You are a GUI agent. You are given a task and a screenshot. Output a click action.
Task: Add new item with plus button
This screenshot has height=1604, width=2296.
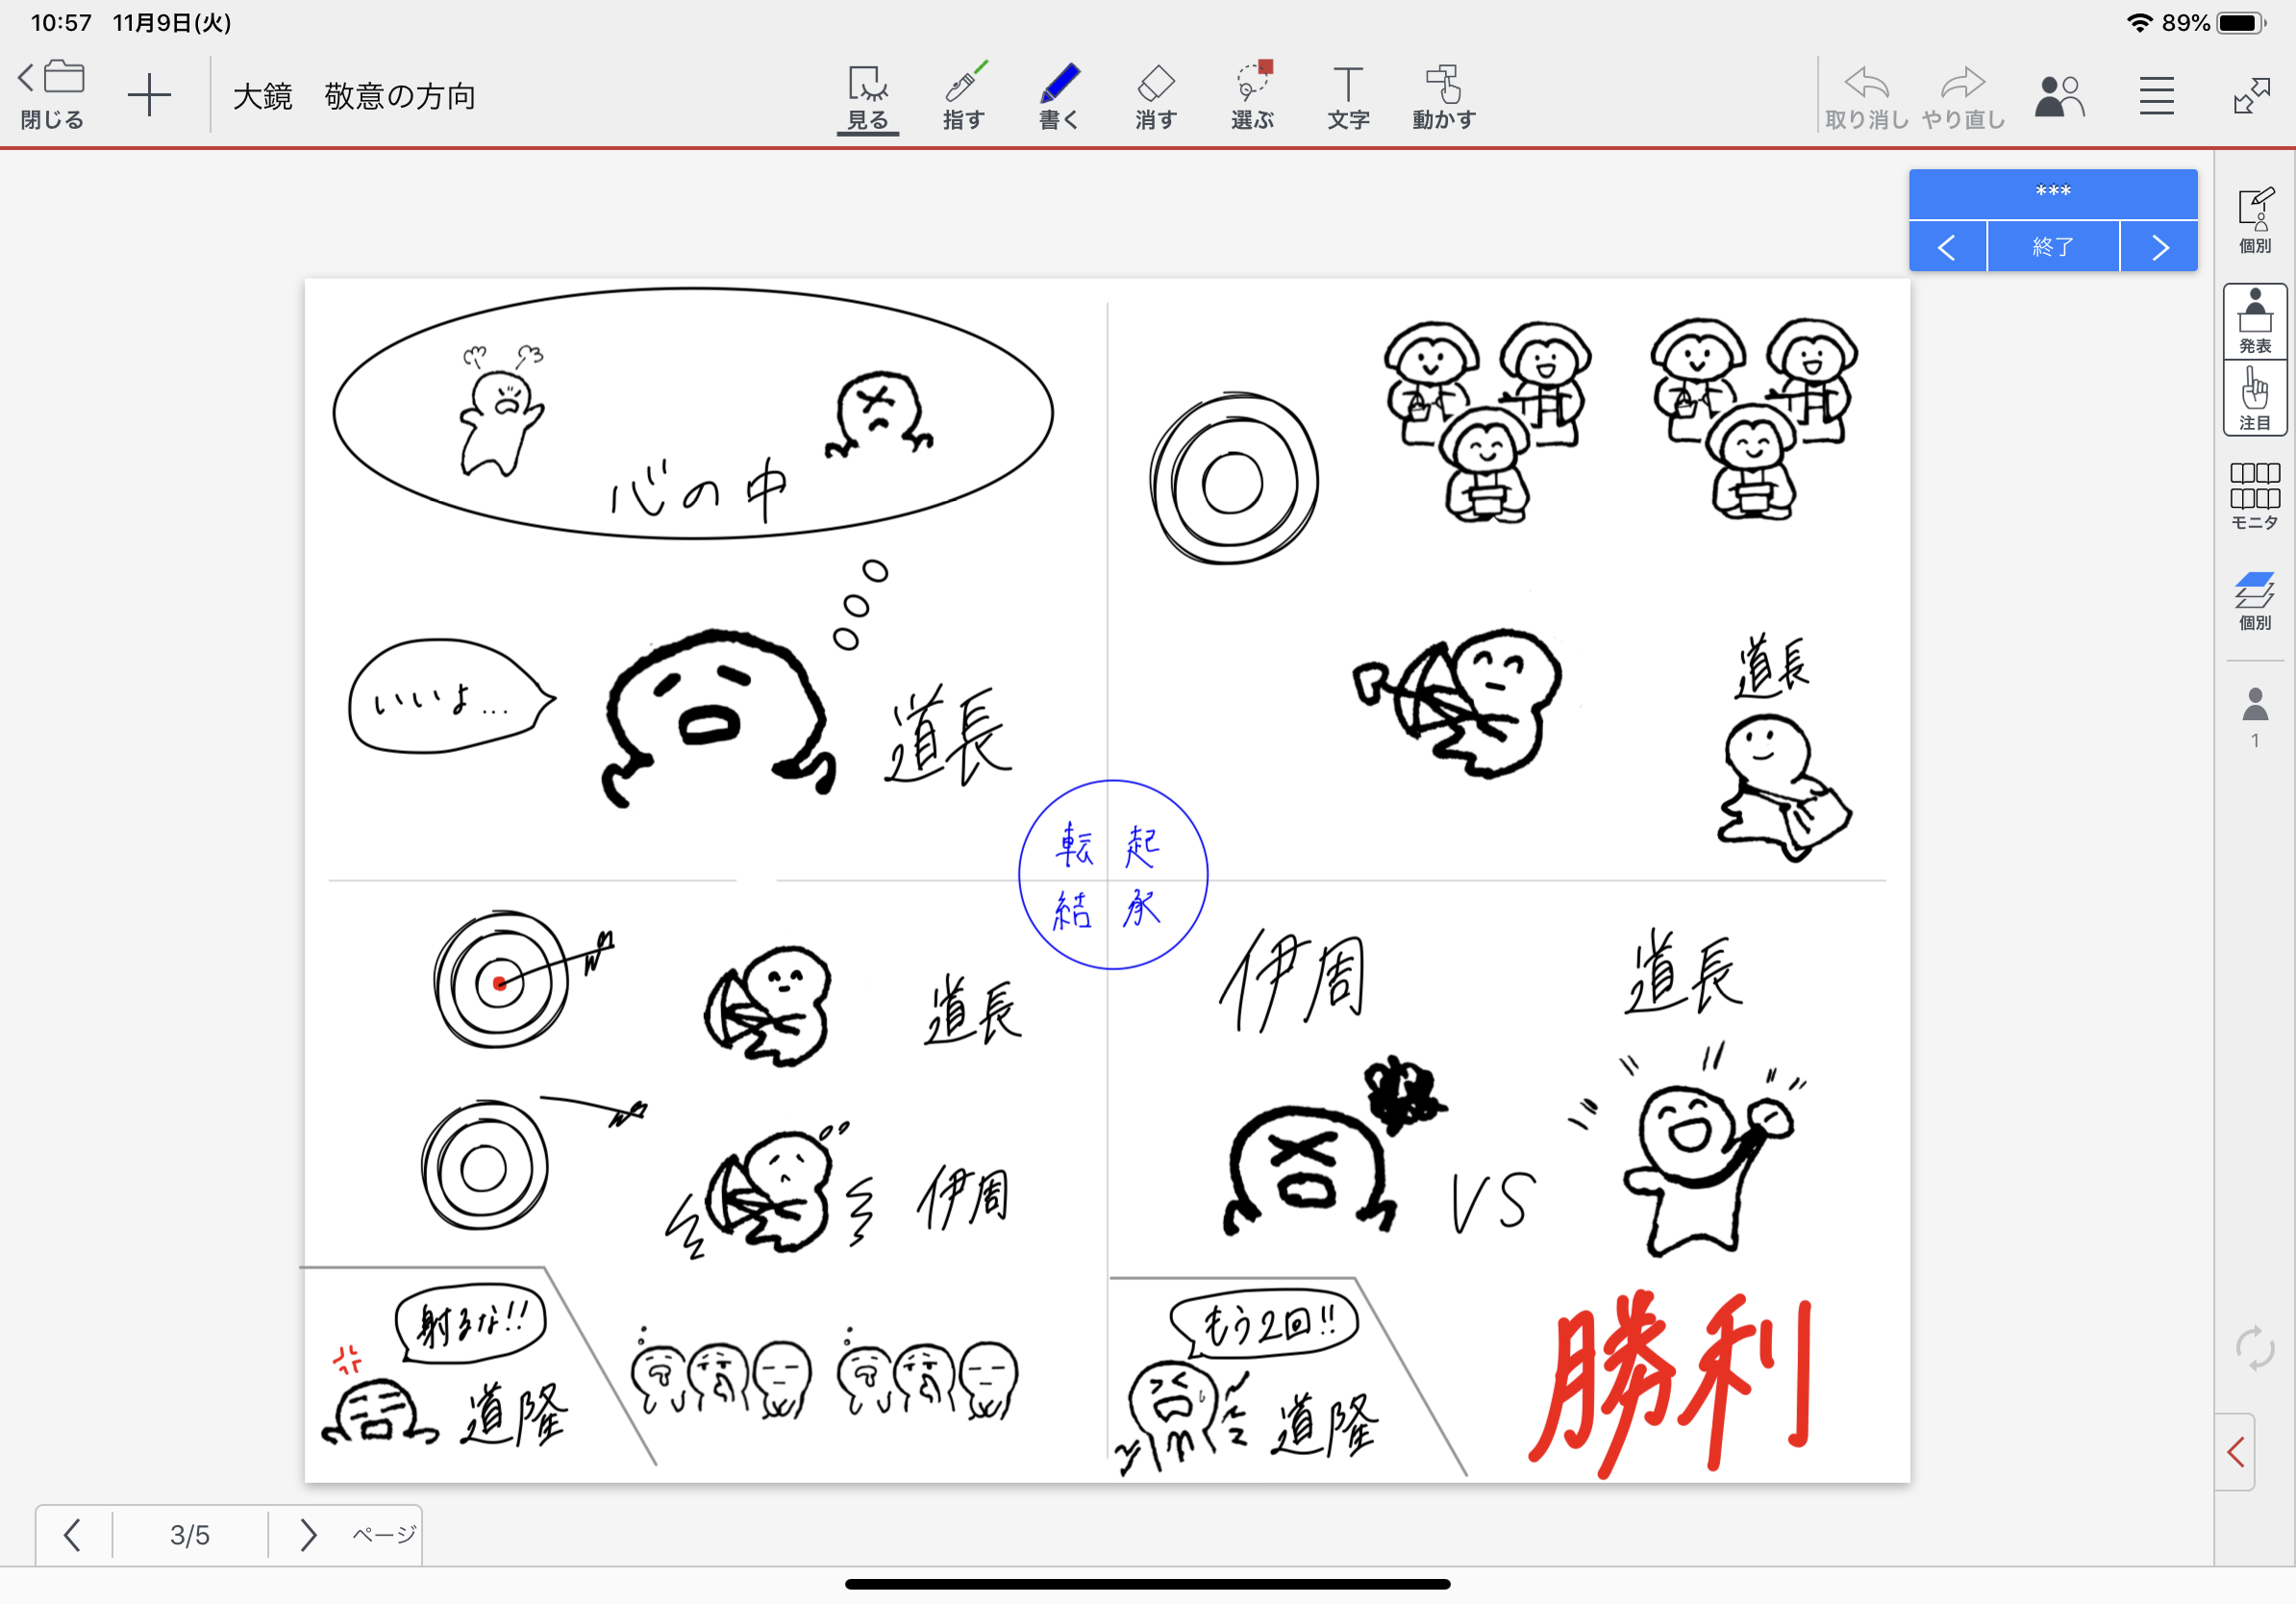[x=149, y=96]
